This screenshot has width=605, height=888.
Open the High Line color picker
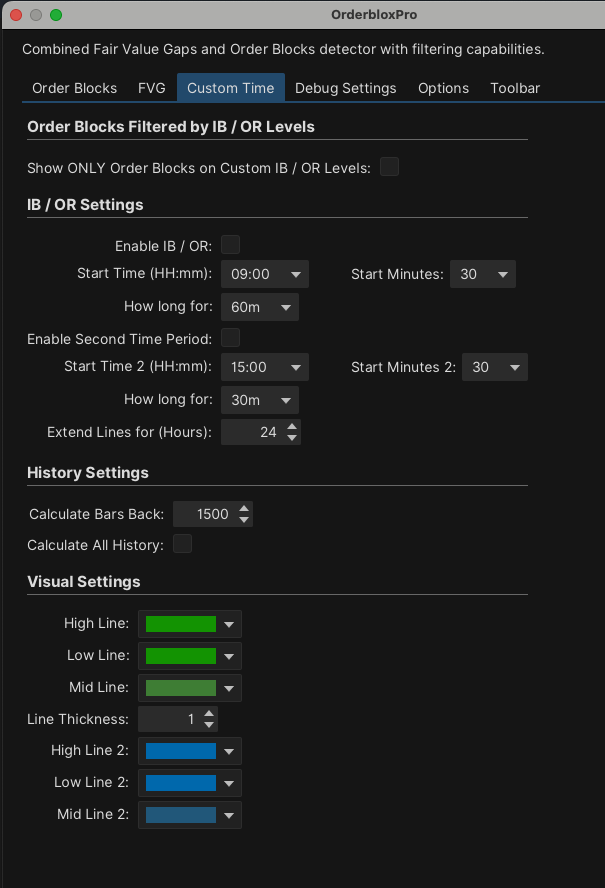(190, 624)
